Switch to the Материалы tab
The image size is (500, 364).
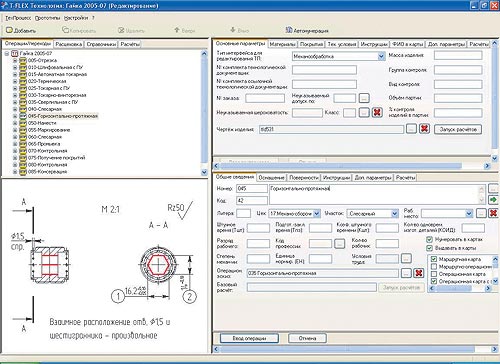[x=282, y=44]
